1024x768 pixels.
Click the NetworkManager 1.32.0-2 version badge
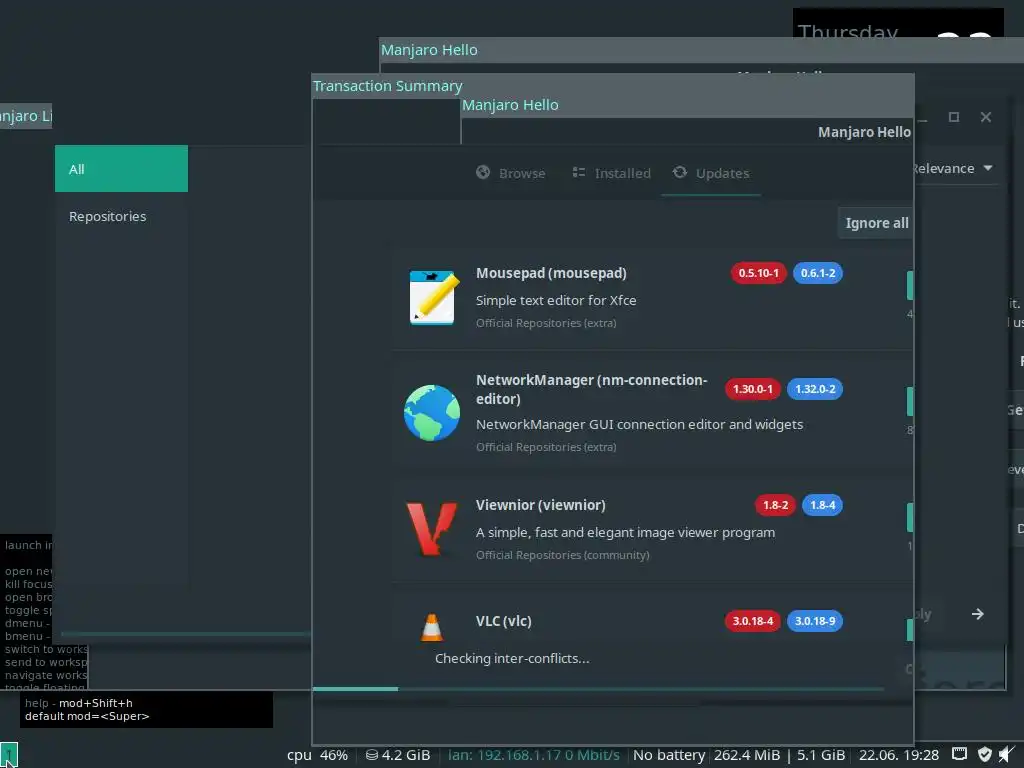tap(815, 389)
